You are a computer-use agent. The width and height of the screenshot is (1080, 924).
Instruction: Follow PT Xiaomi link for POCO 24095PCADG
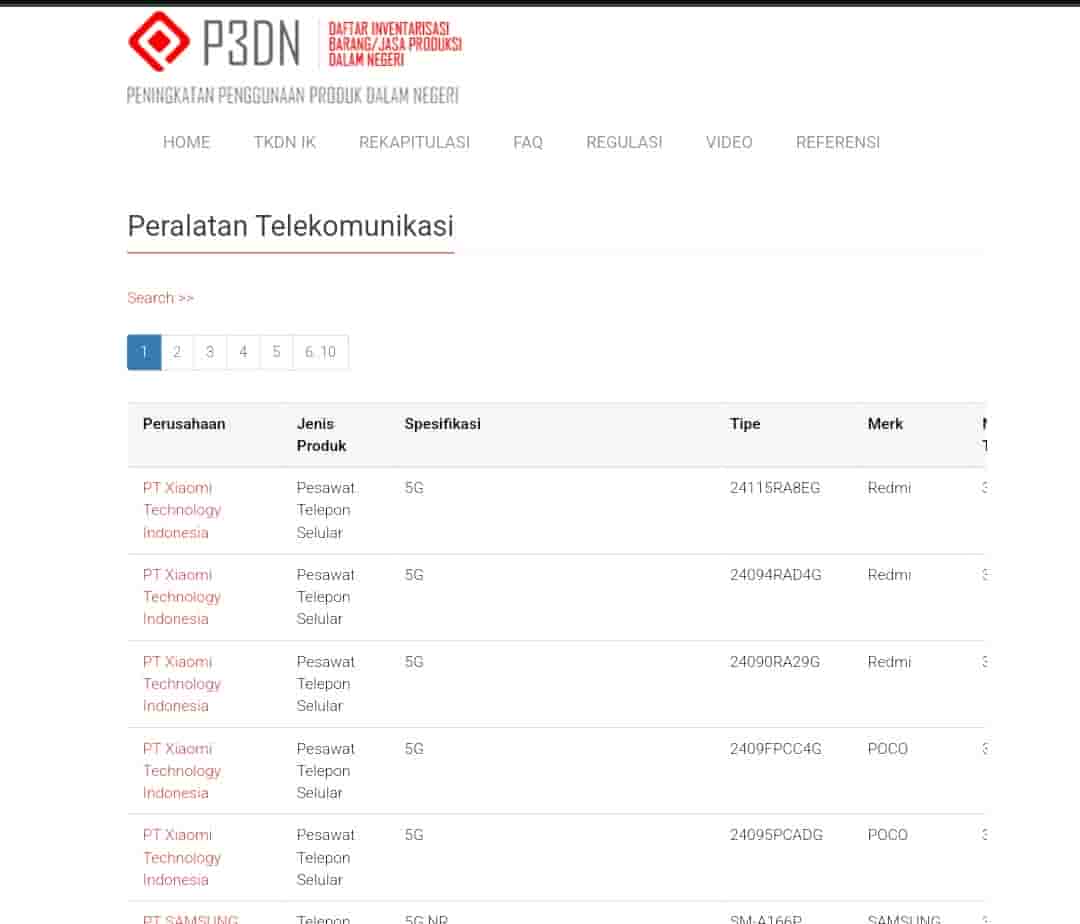181,858
